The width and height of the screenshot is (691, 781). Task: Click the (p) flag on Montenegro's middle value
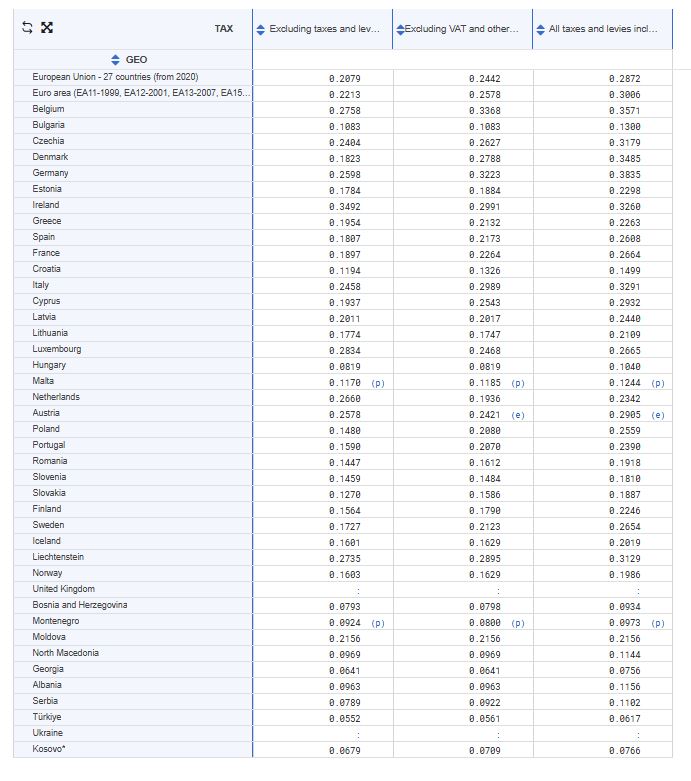(517, 623)
